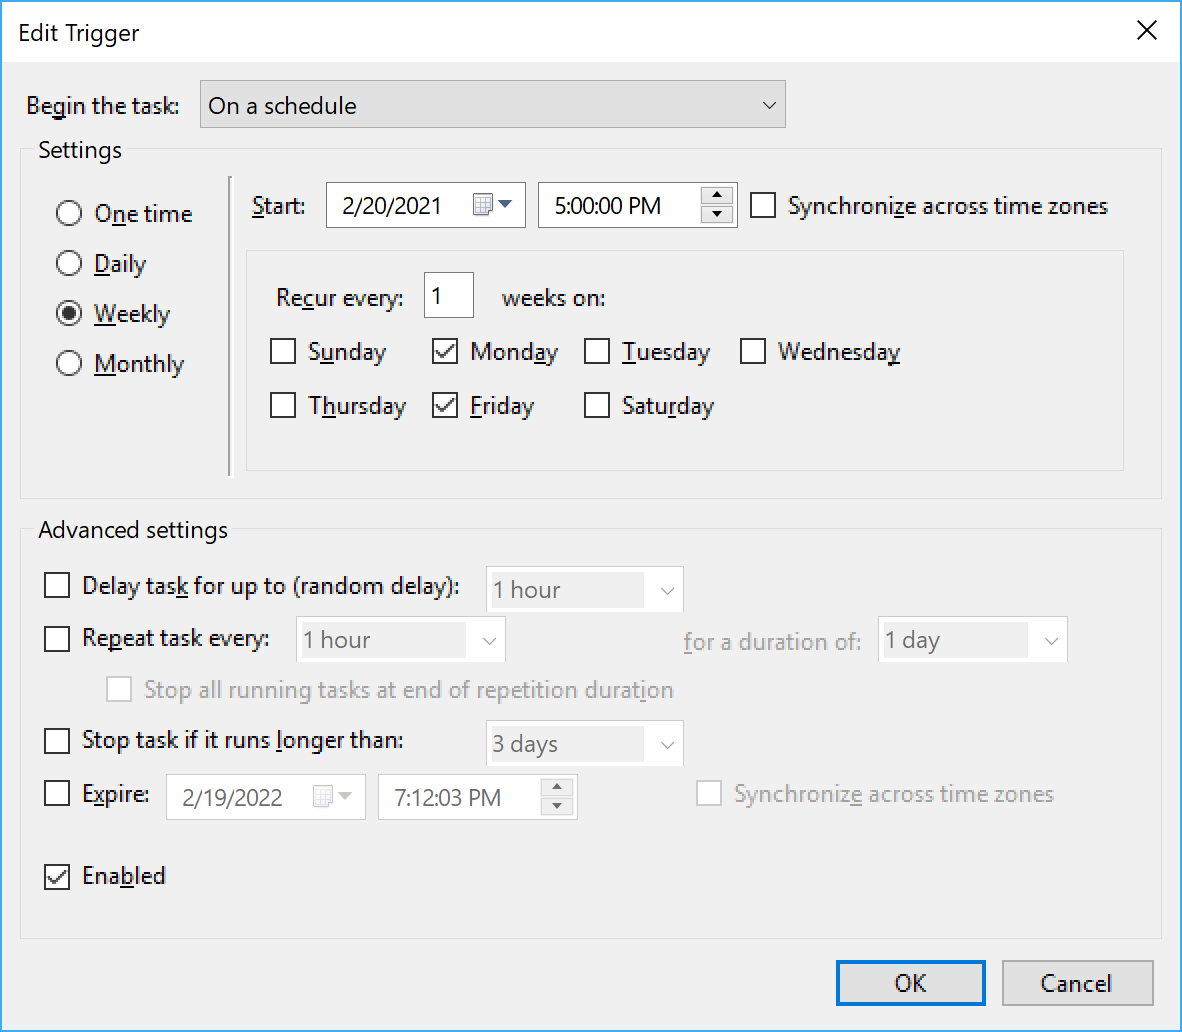Uncheck the Friday checkbox
Image resolution: width=1182 pixels, height=1032 pixels.
445,406
